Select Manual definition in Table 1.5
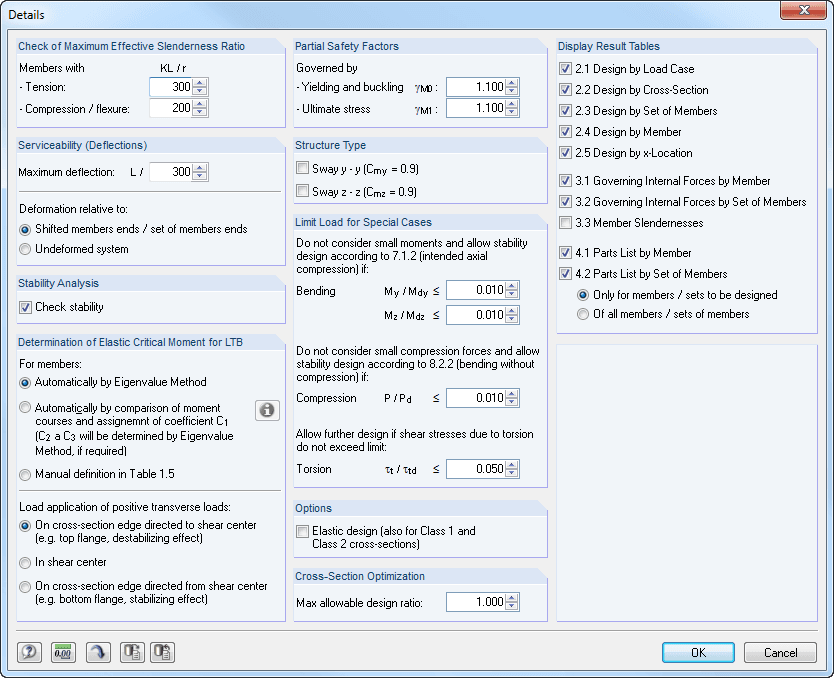This screenshot has height=678, width=834. pos(24,474)
